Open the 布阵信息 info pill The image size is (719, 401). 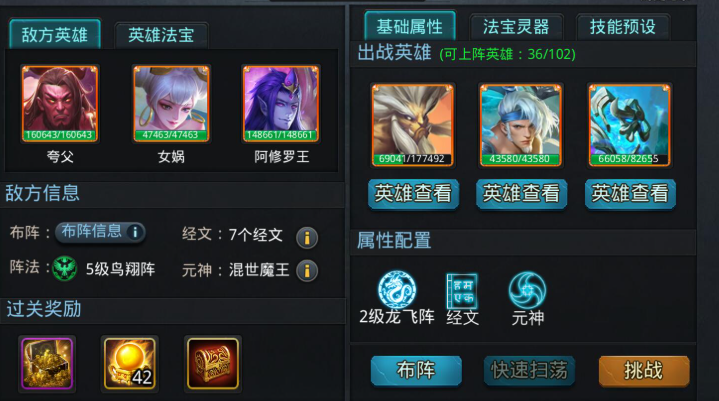tap(100, 232)
